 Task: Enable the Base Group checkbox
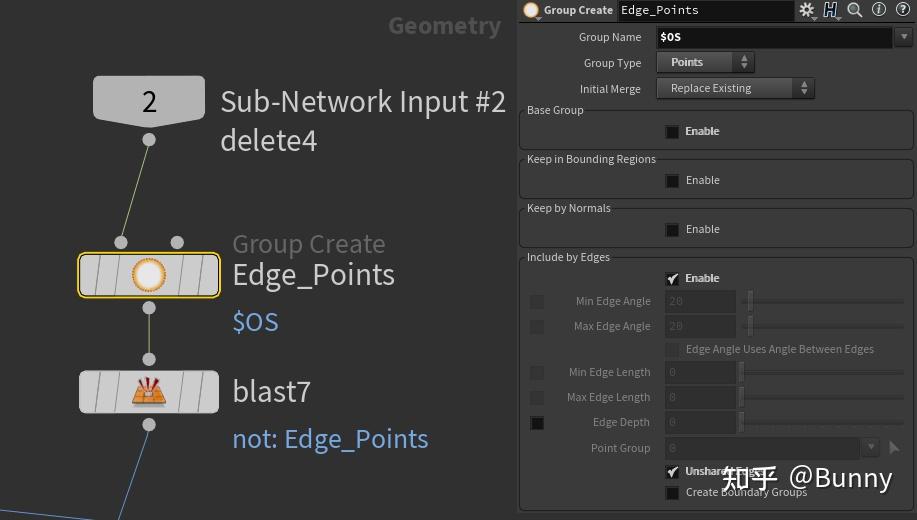(x=672, y=131)
